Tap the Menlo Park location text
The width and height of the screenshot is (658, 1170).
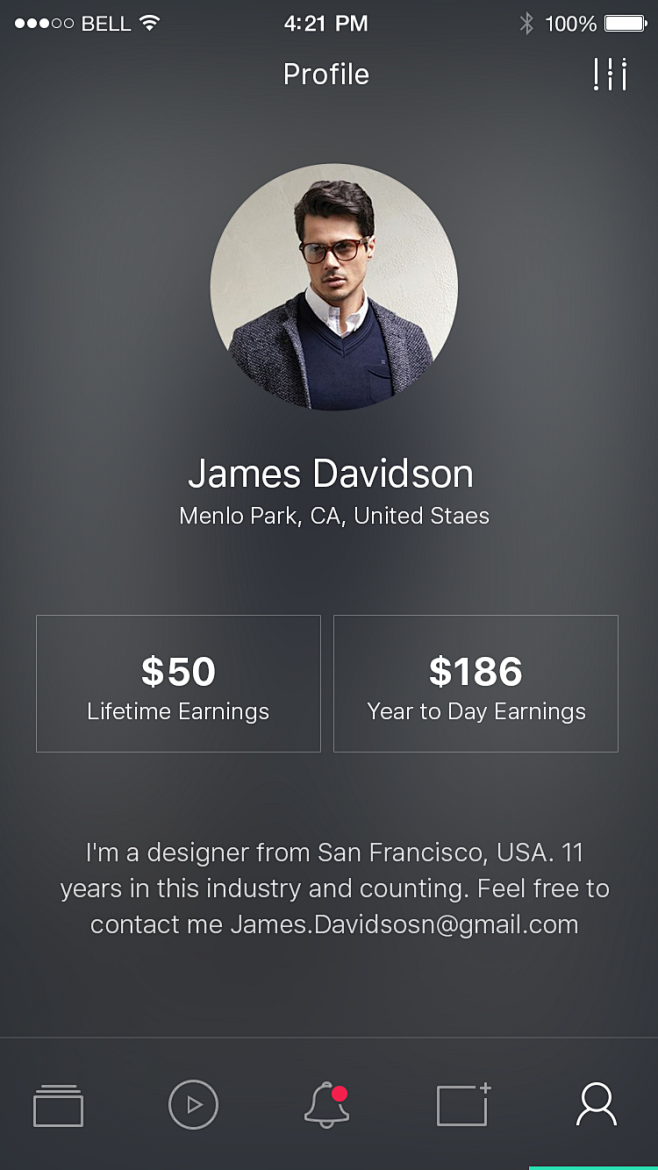coord(334,516)
